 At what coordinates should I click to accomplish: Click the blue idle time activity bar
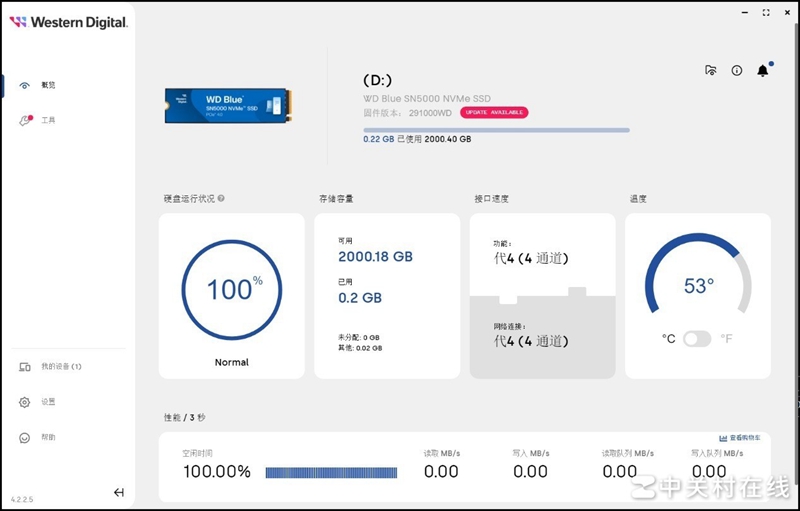pyautogui.click(x=332, y=473)
